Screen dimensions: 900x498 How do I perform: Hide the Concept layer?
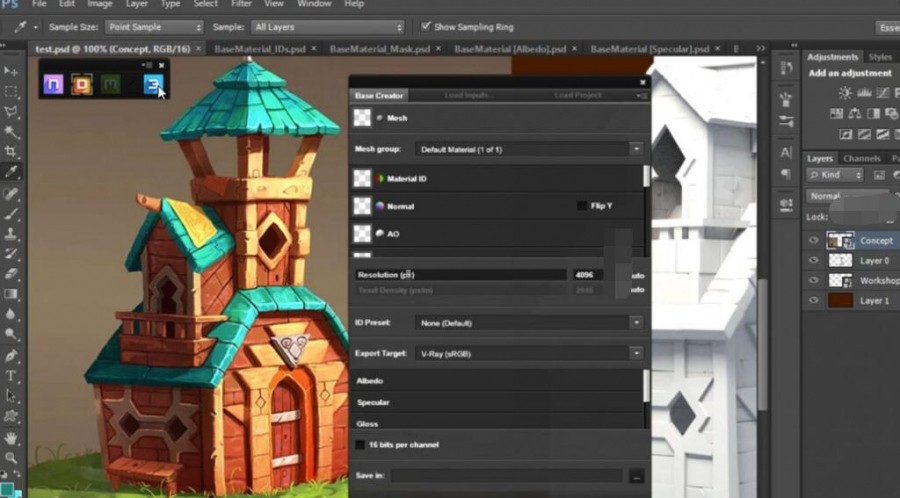[x=813, y=240]
